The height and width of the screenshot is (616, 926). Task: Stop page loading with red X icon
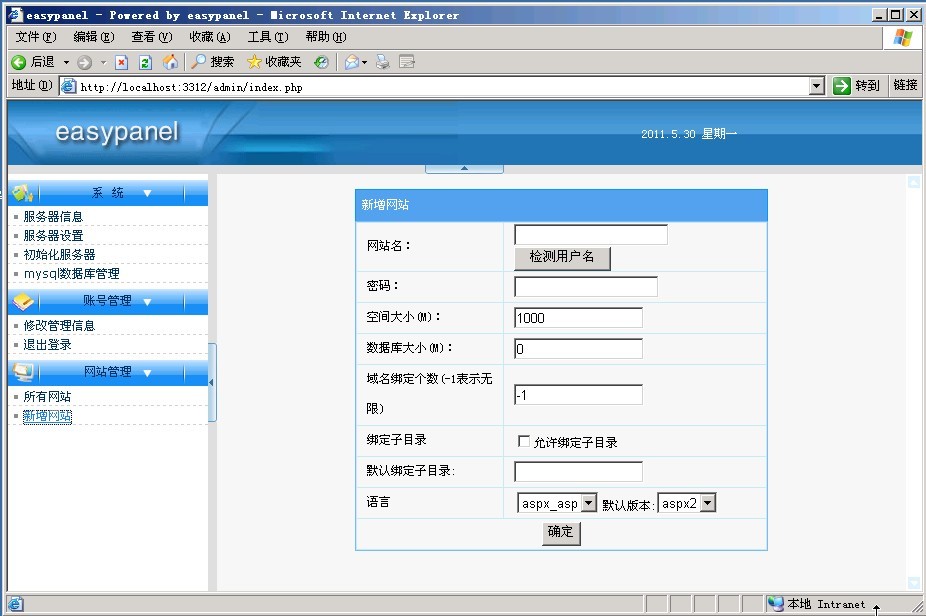(122, 62)
